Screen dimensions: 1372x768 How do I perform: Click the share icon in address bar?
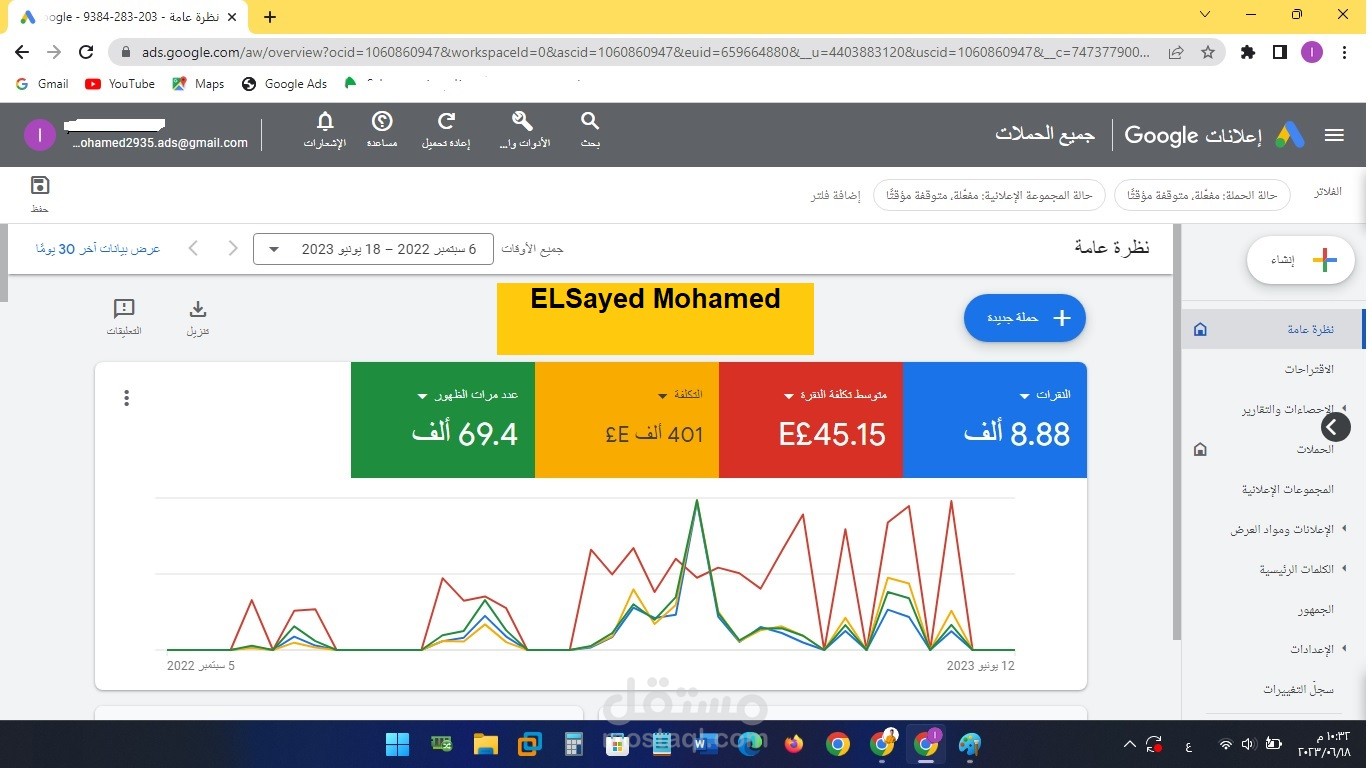[x=1176, y=52]
